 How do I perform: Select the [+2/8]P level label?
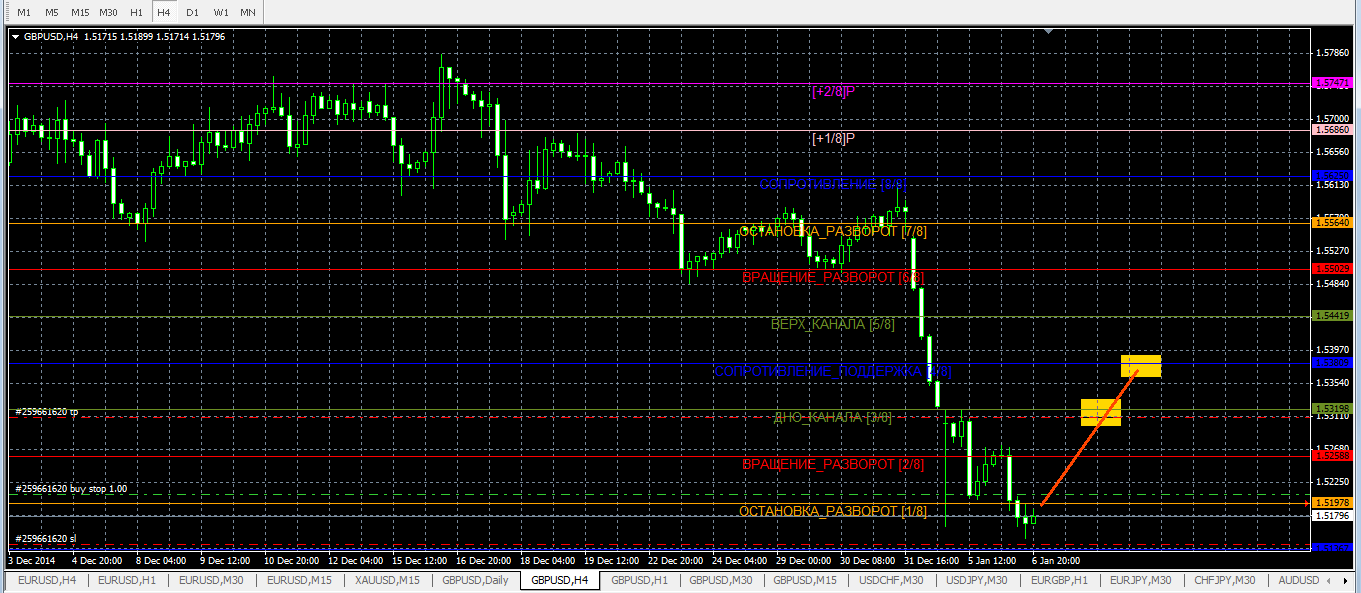click(x=834, y=91)
